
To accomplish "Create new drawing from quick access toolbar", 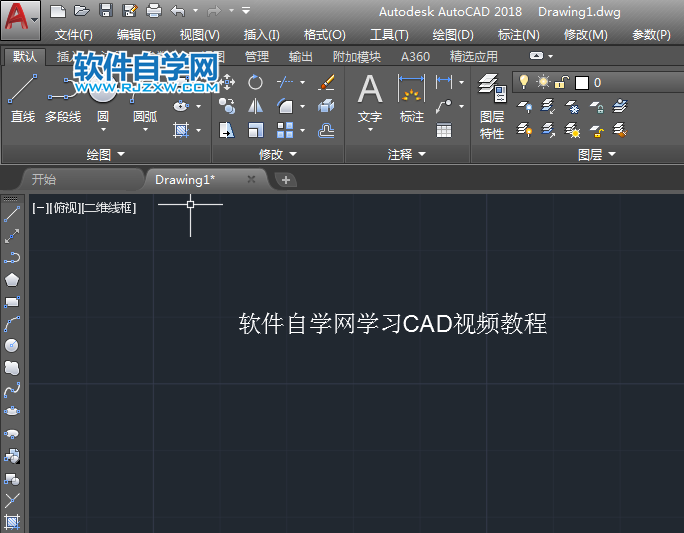I will [58, 10].
